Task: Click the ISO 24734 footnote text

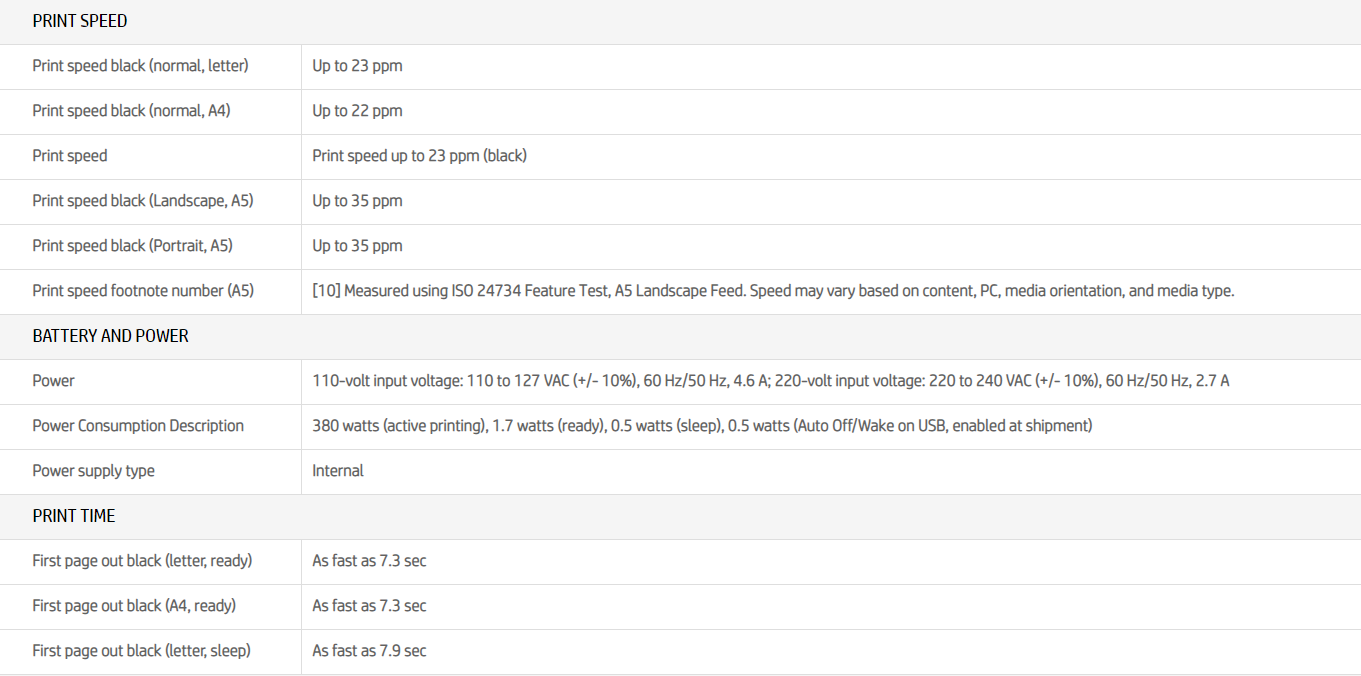Action: [773, 291]
